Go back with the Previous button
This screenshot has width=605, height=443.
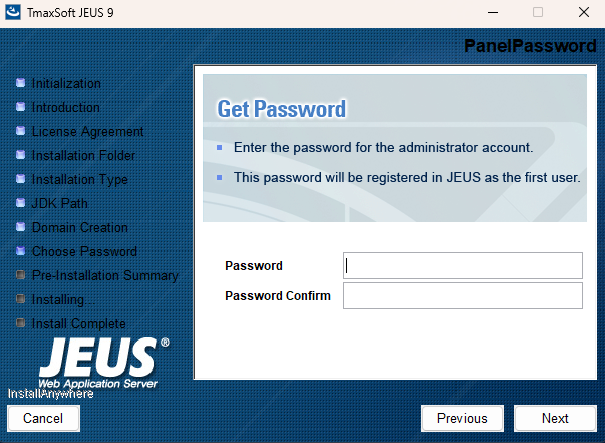462,418
